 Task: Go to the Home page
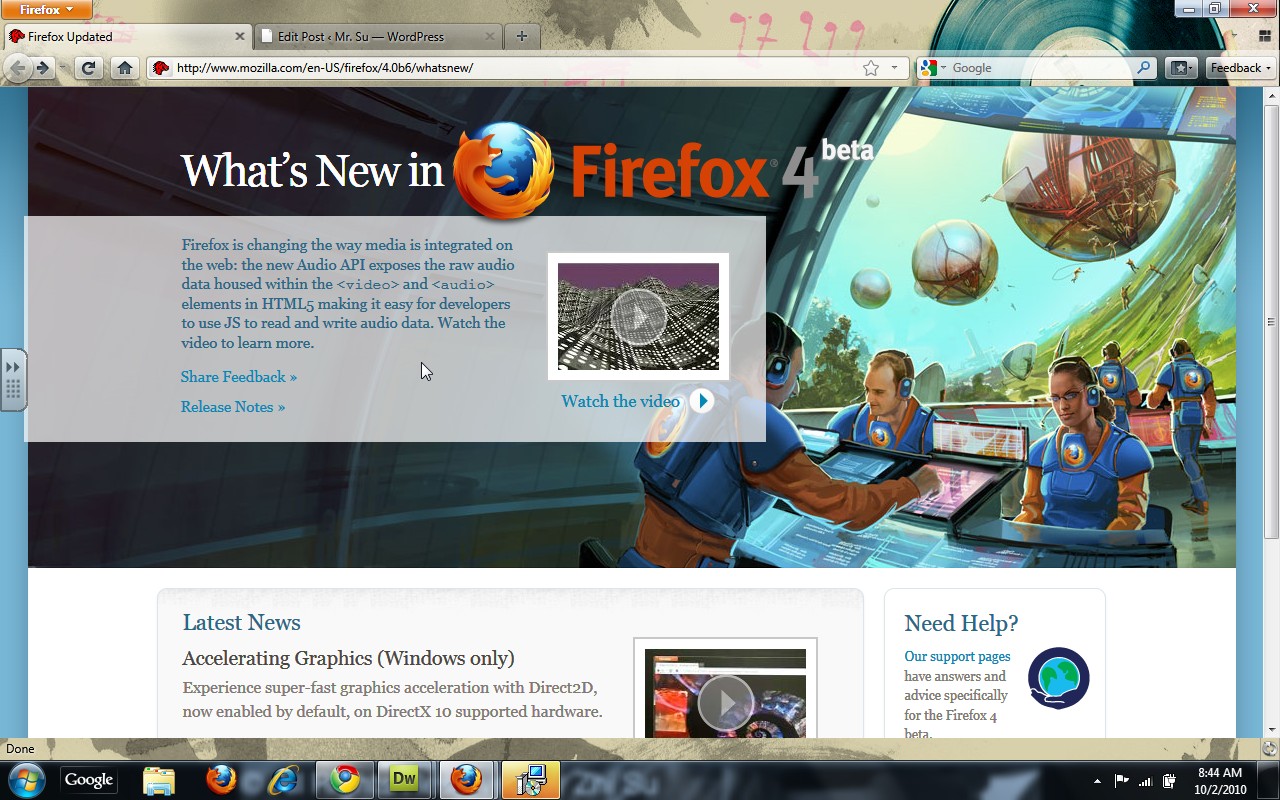click(x=124, y=68)
